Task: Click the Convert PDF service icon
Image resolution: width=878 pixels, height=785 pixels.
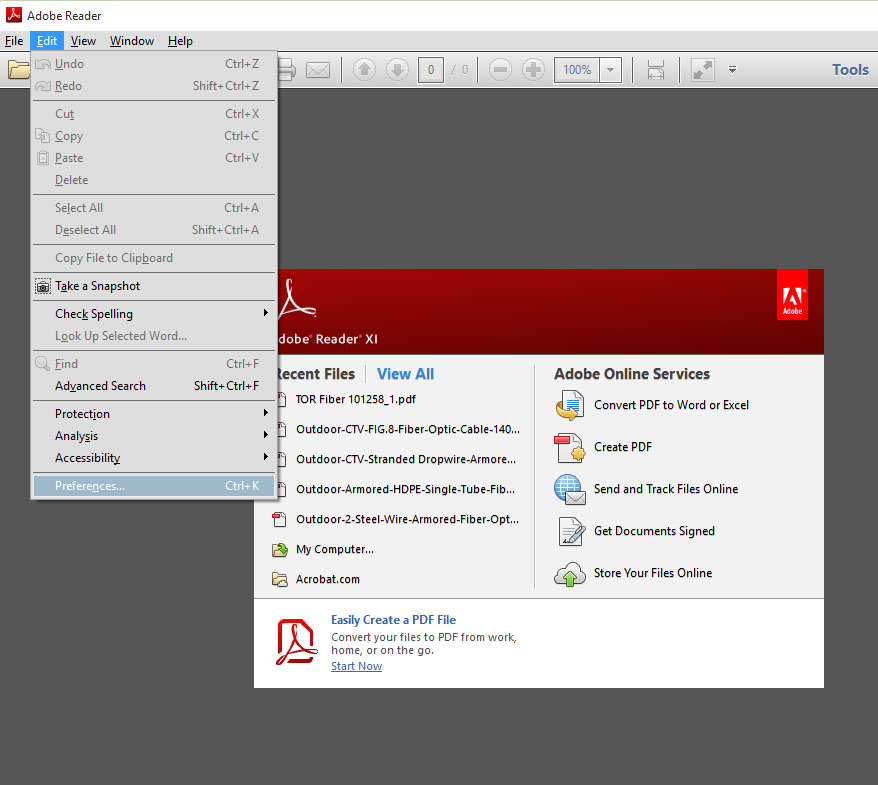Action: click(x=570, y=405)
